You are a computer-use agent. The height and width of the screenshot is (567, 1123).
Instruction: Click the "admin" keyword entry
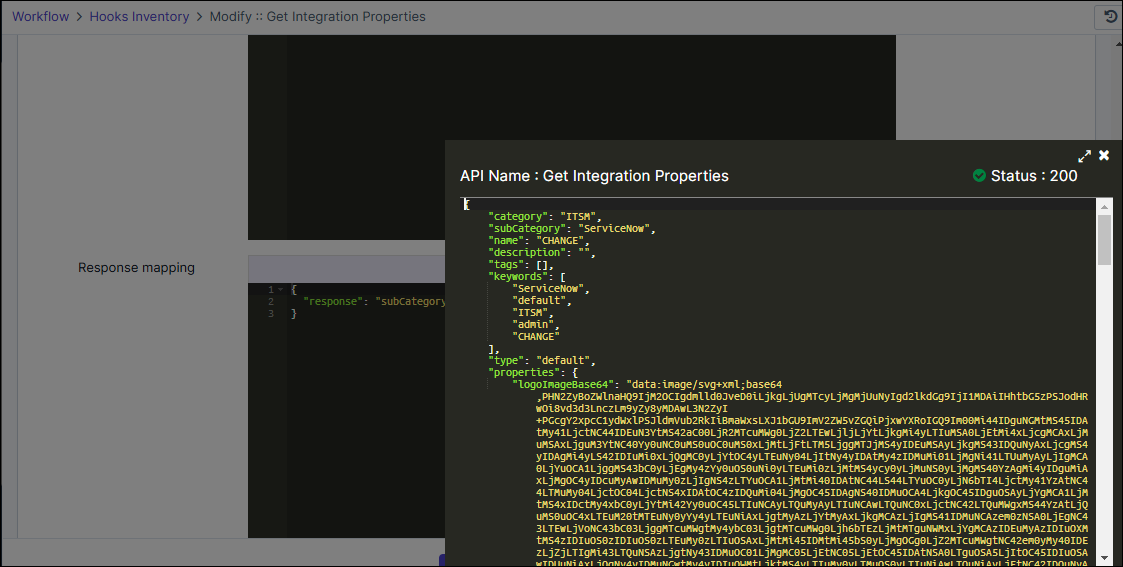536,325
